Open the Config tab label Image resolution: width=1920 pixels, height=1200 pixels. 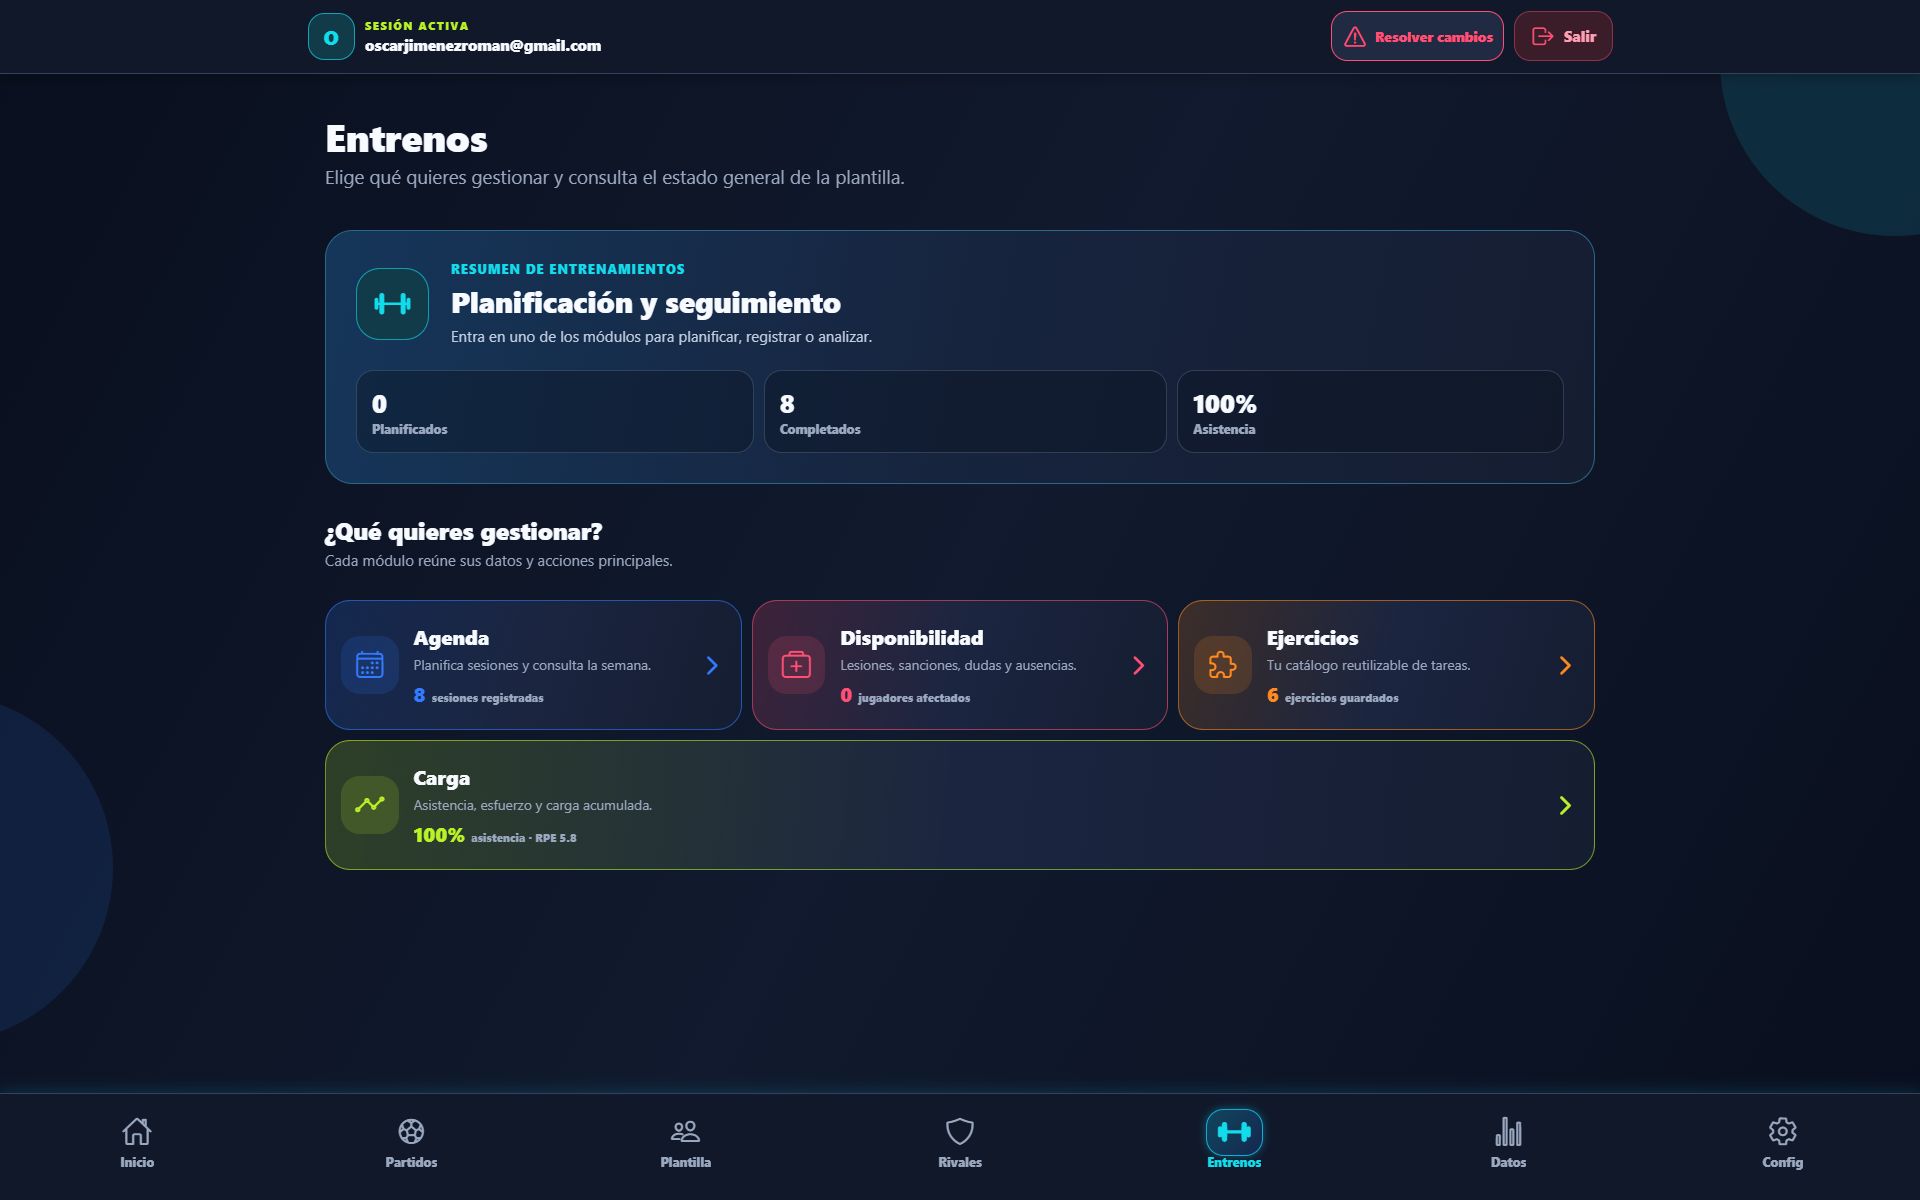pyautogui.click(x=1782, y=1162)
